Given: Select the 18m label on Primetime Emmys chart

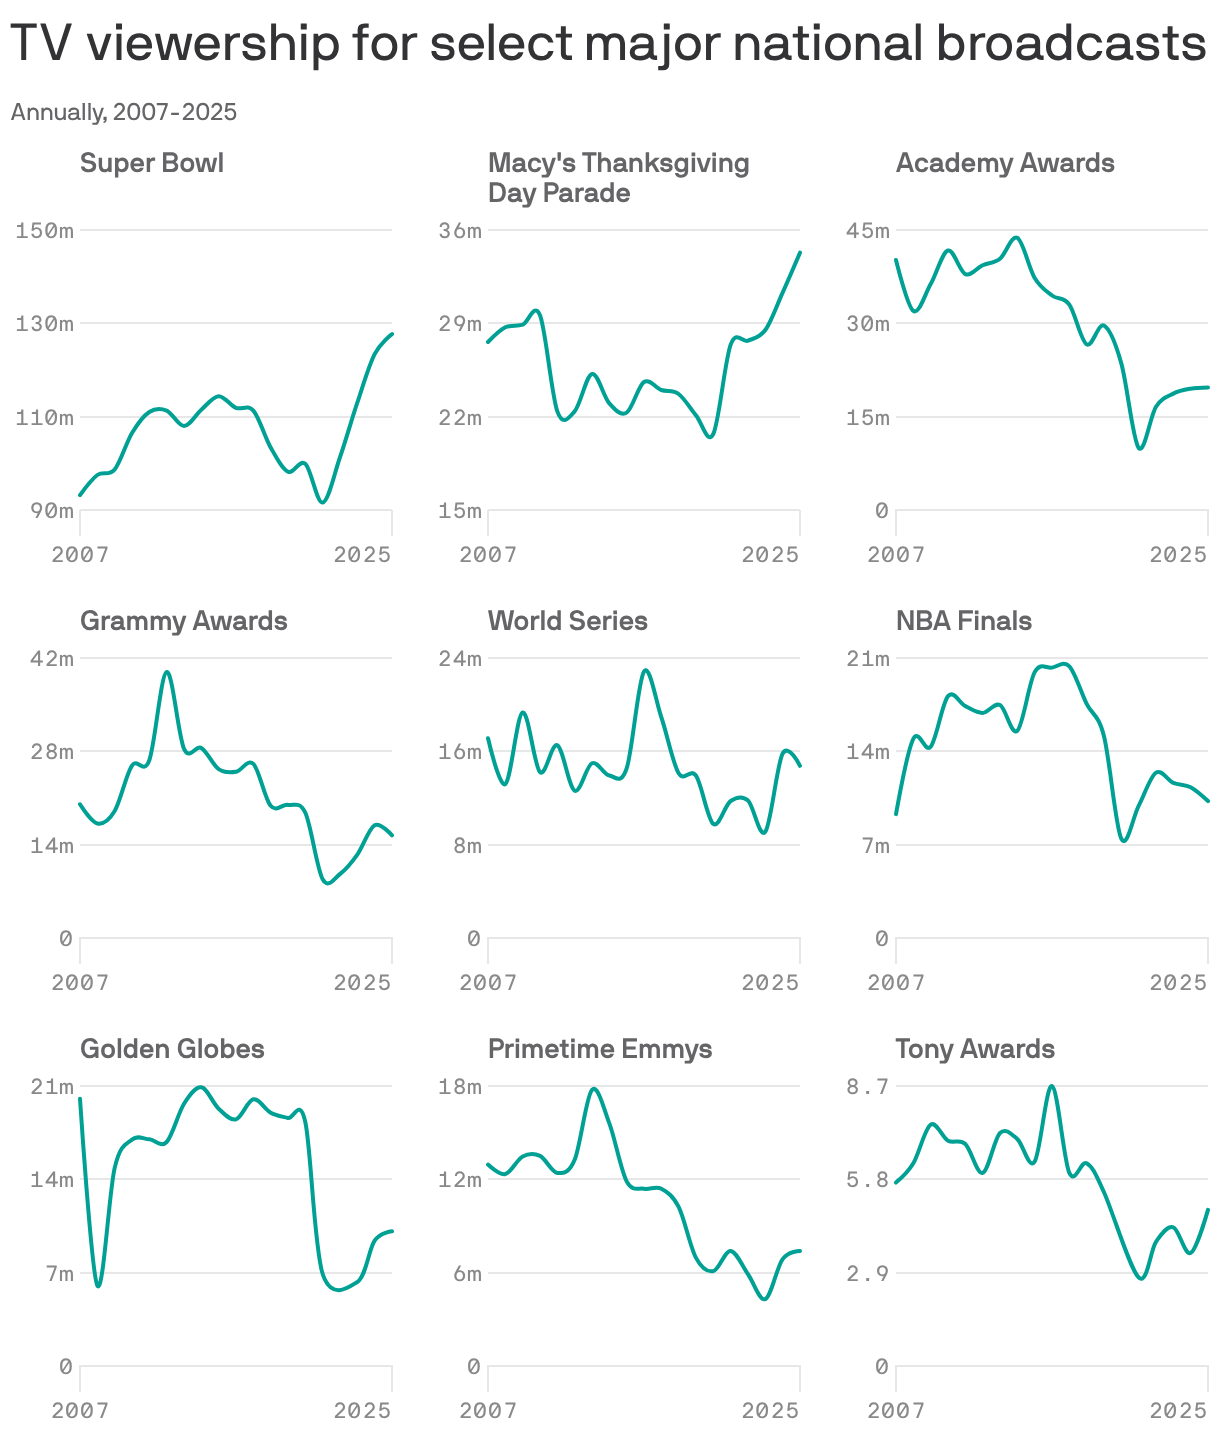Looking at the screenshot, I should tap(460, 1086).
